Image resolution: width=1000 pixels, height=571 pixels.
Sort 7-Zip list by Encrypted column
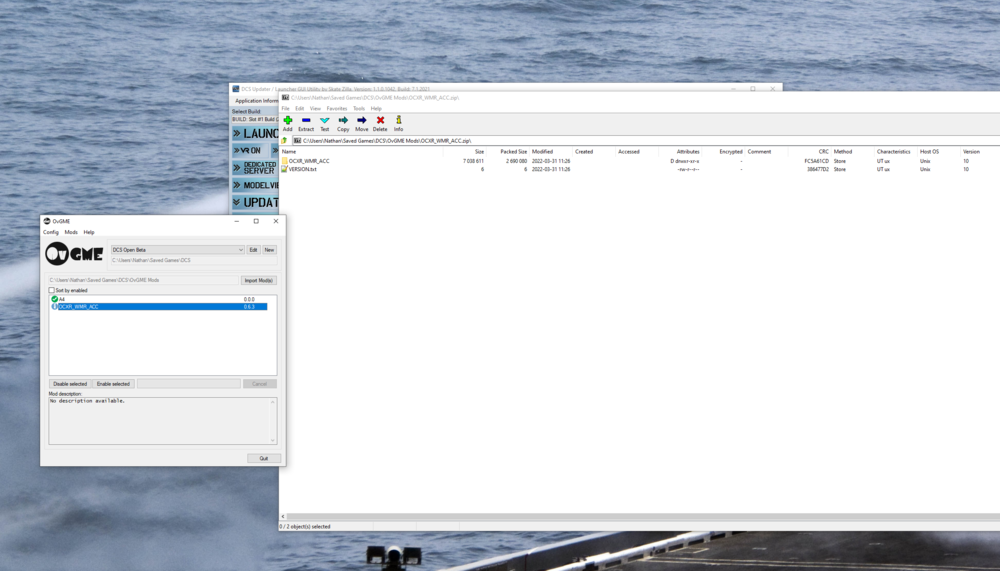[x=723, y=152]
